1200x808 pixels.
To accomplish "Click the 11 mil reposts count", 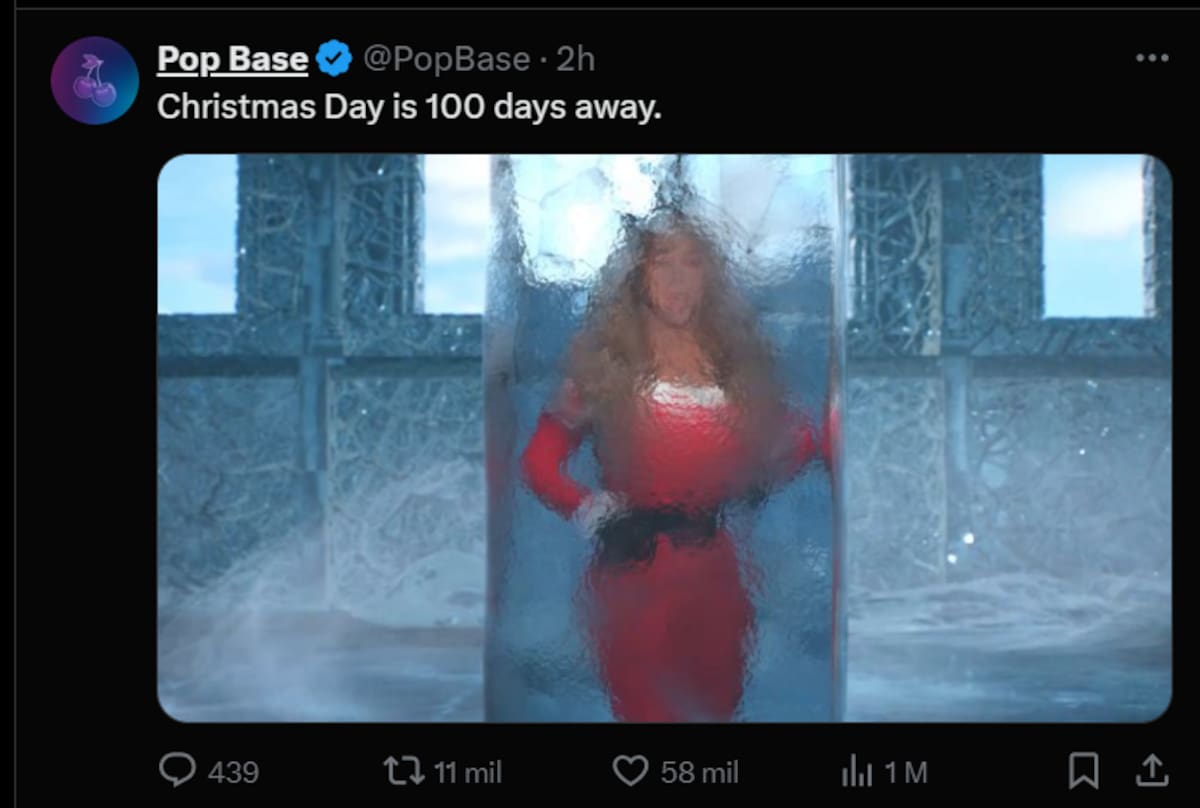I will click(469, 772).
